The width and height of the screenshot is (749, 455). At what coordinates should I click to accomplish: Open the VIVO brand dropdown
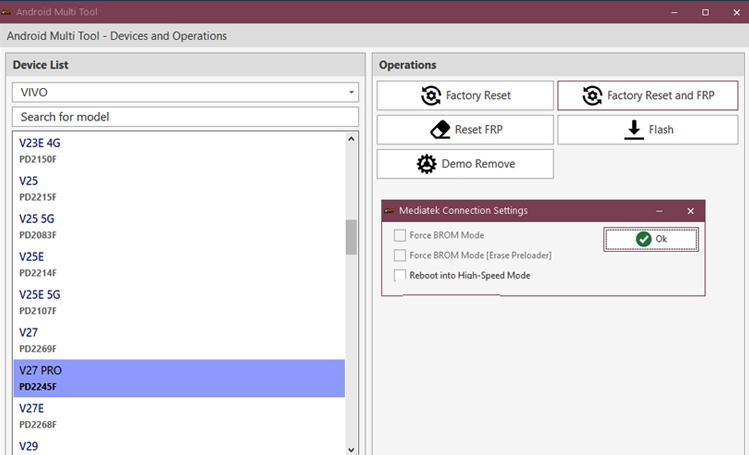pyautogui.click(x=185, y=92)
